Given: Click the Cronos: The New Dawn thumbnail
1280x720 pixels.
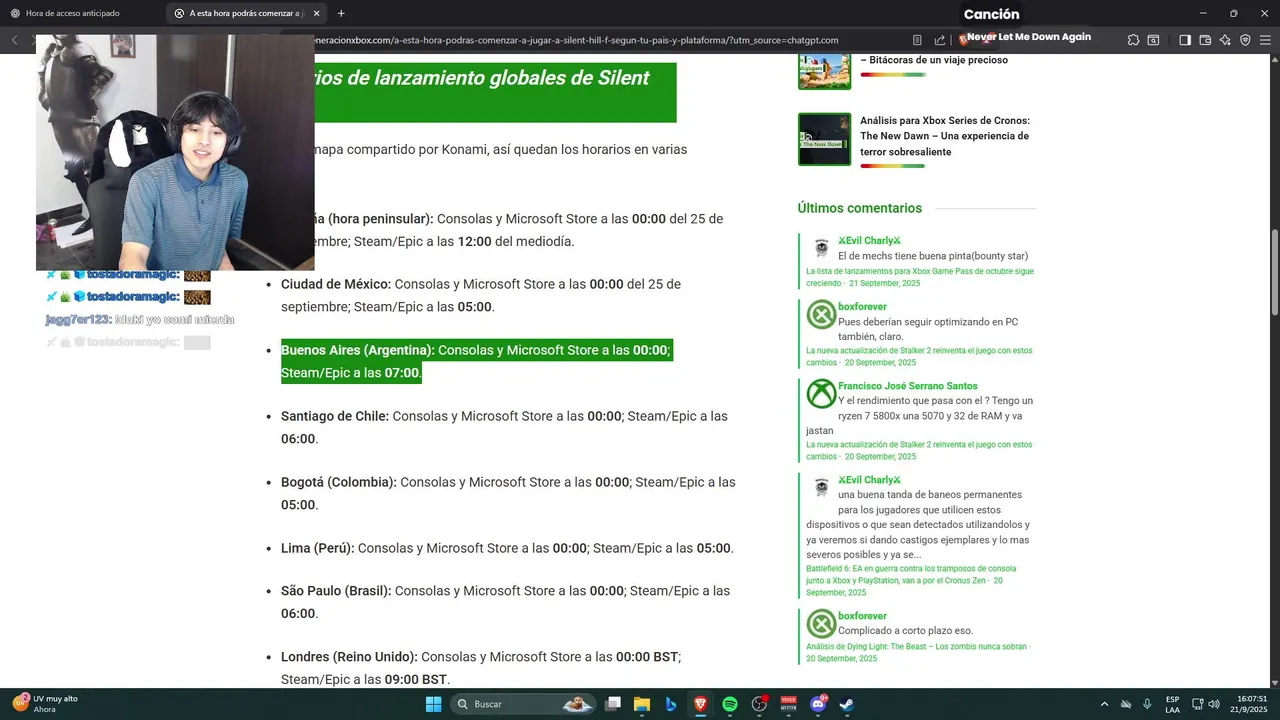Looking at the screenshot, I should tap(824, 139).
